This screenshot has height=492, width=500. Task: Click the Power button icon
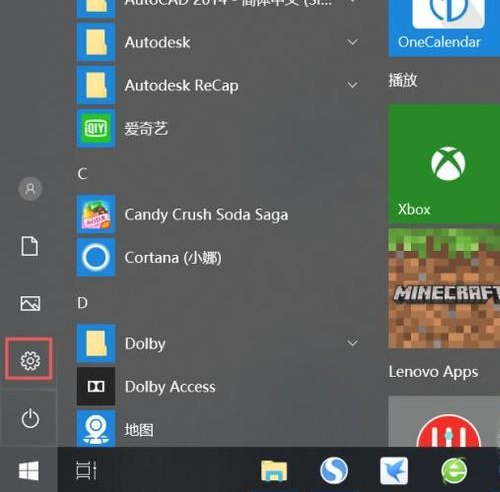30,418
